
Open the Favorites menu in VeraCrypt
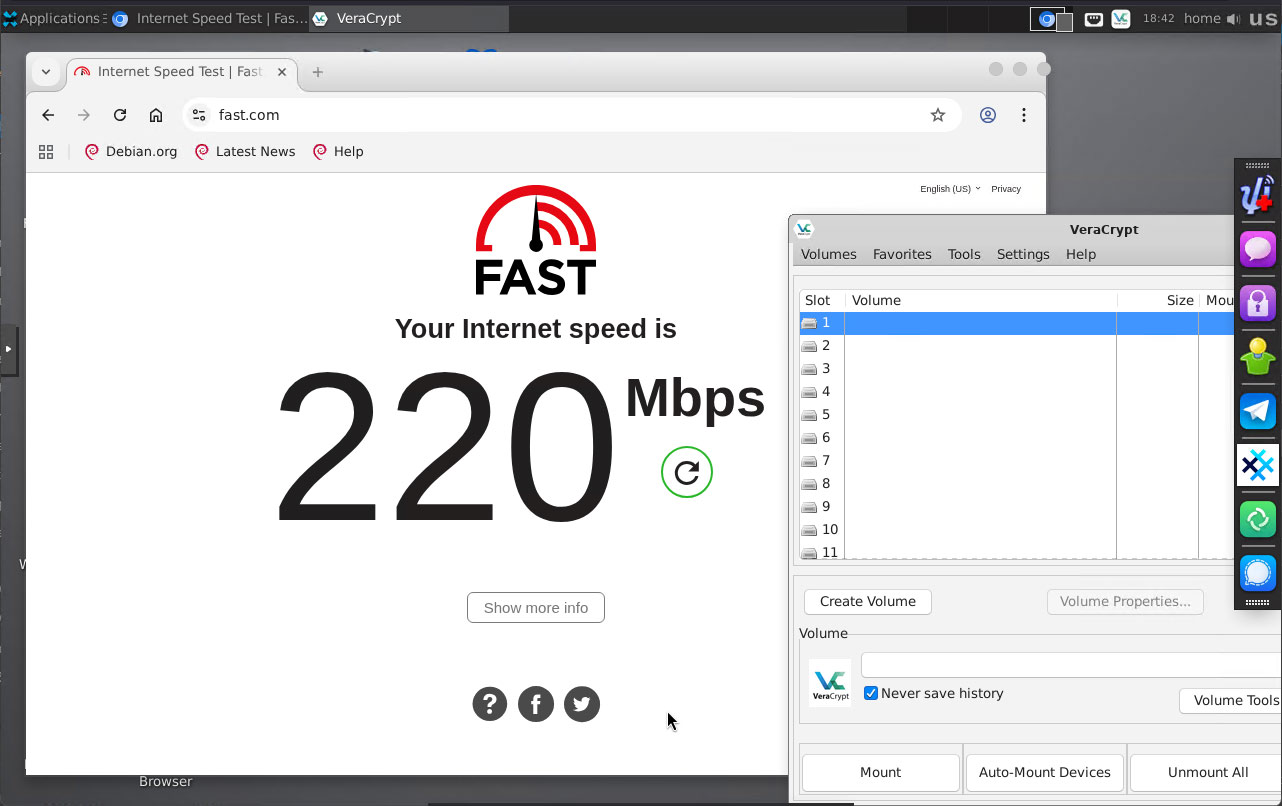pyautogui.click(x=902, y=254)
